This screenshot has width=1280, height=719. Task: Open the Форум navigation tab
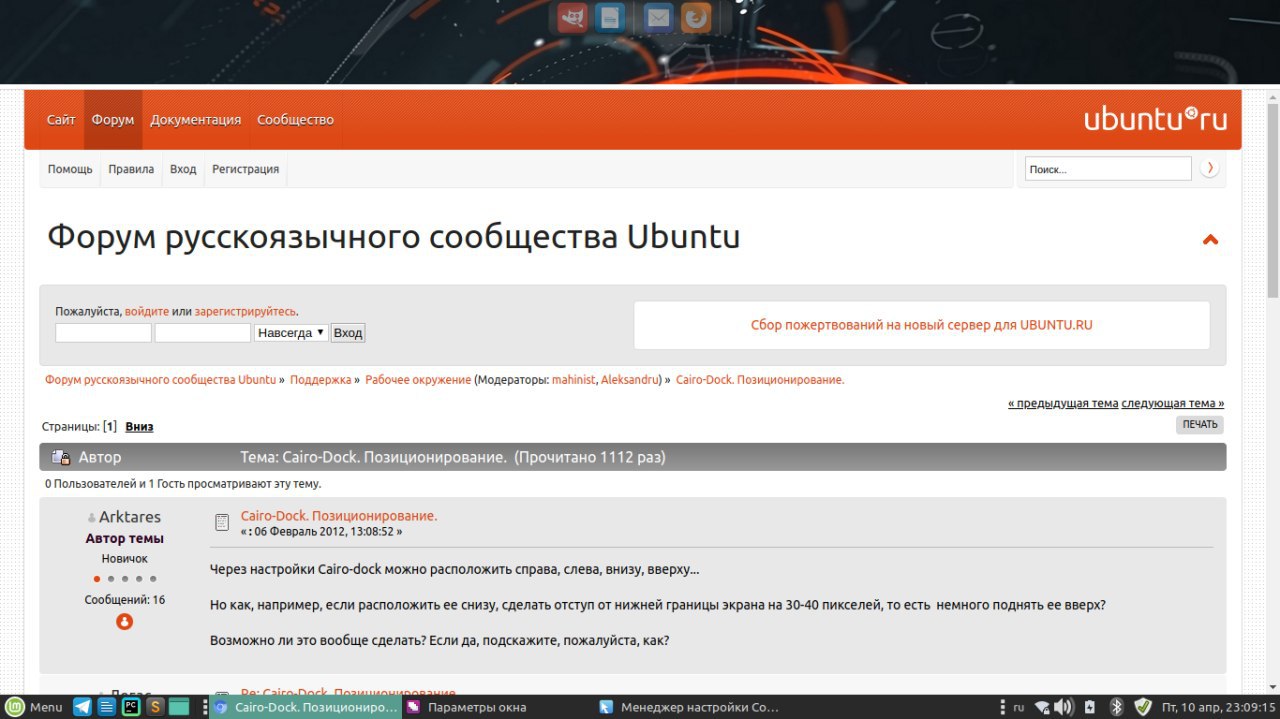[x=113, y=119]
